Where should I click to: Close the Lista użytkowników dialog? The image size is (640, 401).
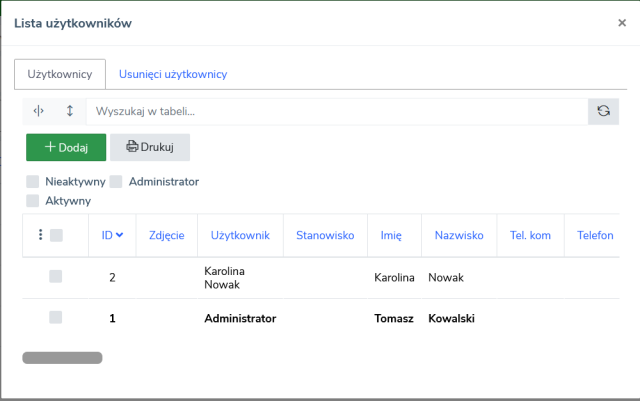622,23
